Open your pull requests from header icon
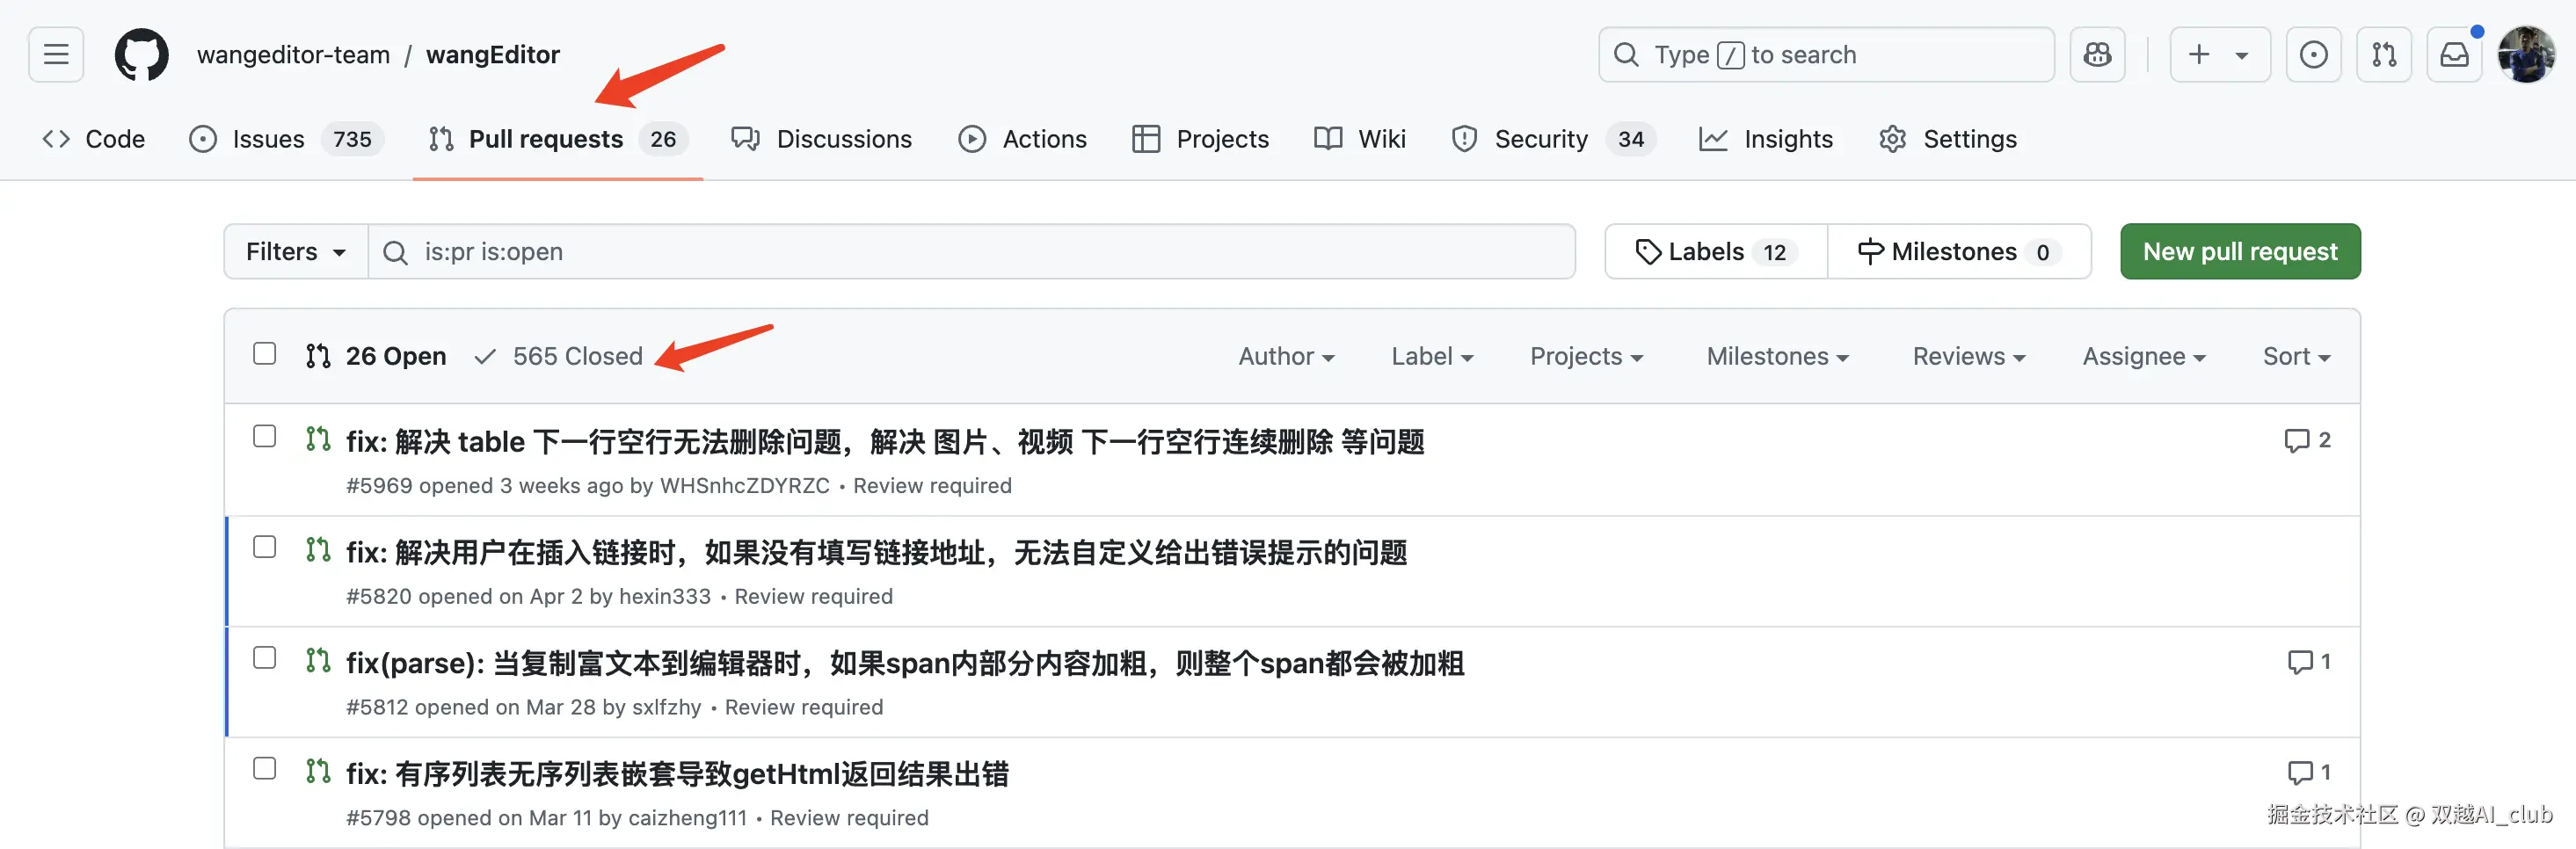Image resolution: width=2576 pixels, height=849 pixels. [x=2384, y=54]
